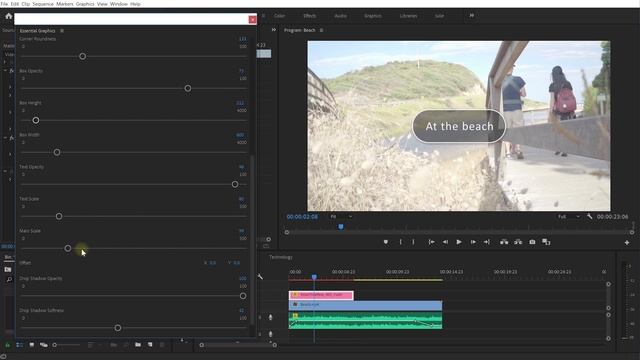Export a frame with the camera icon
The image size is (640, 360).
[532, 242]
